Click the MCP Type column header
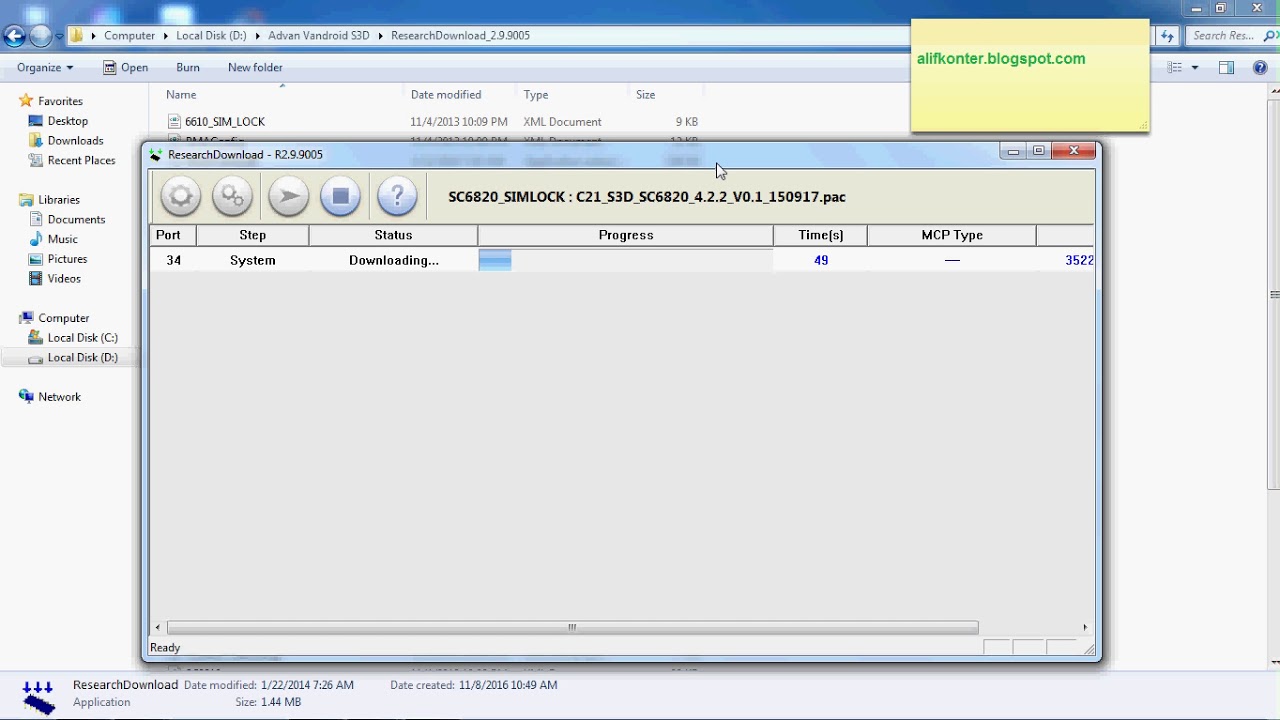Image resolution: width=1280 pixels, height=720 pixels. [x=952, y=235]
